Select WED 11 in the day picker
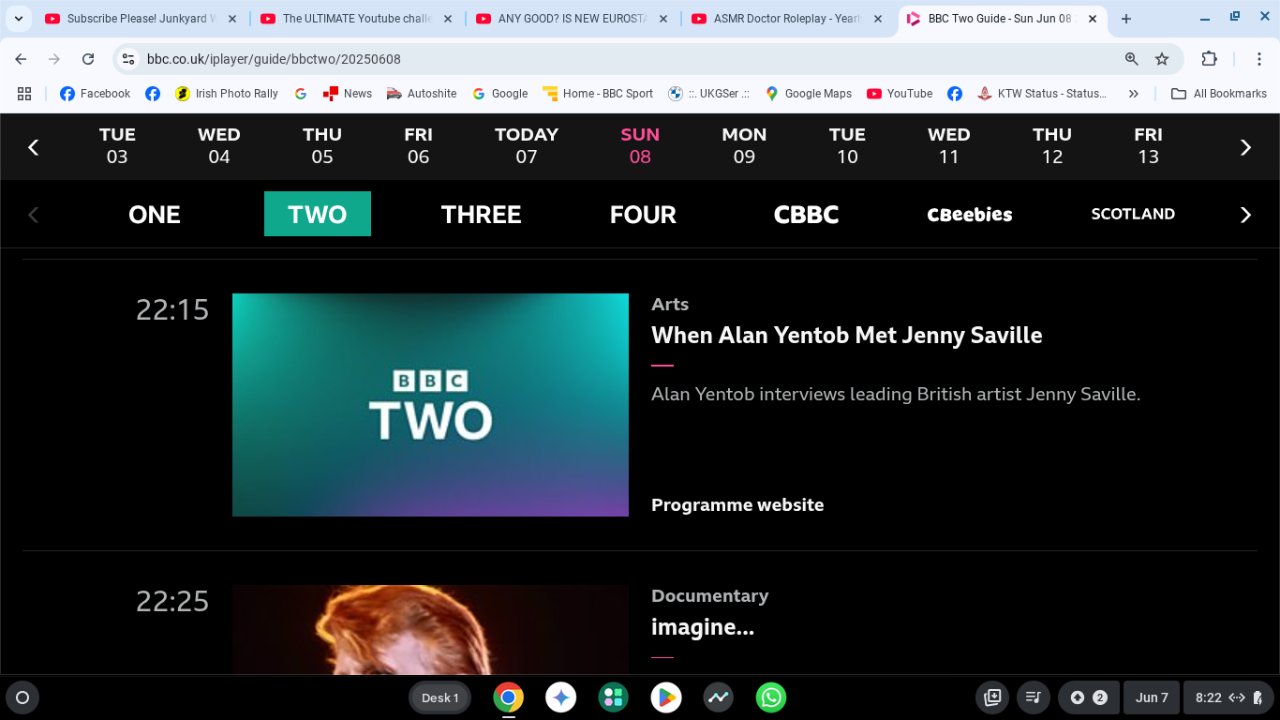 click(949, 146)
